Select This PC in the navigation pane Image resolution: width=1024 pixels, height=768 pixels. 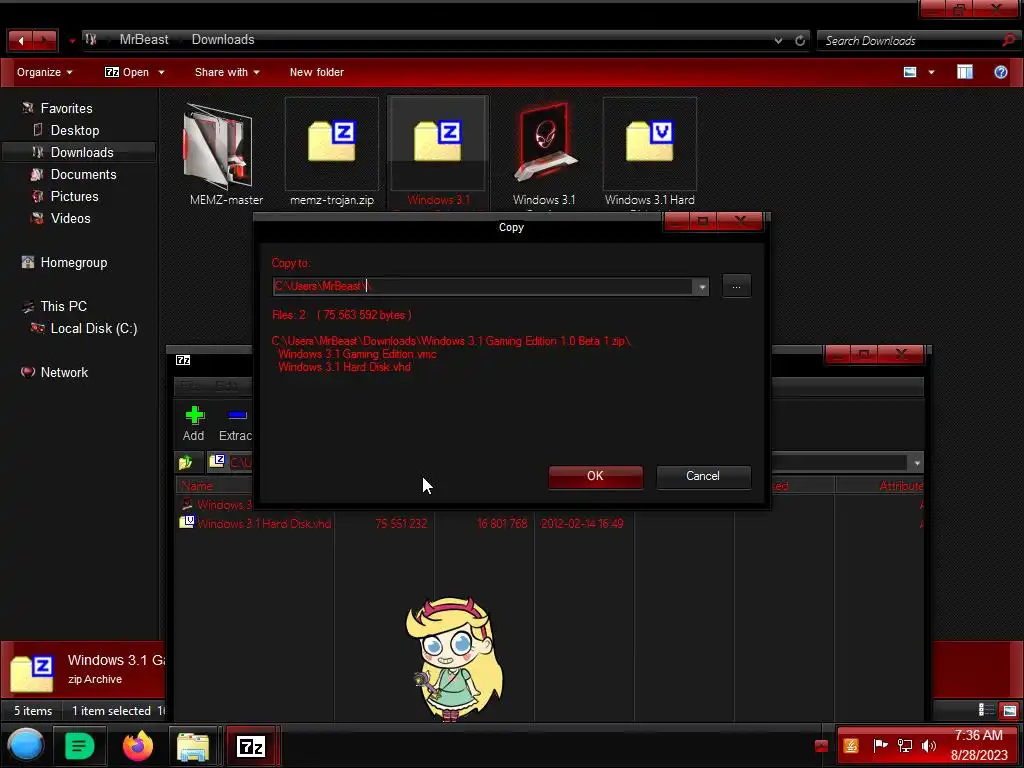pyautogui.click(x=63, y=306)
